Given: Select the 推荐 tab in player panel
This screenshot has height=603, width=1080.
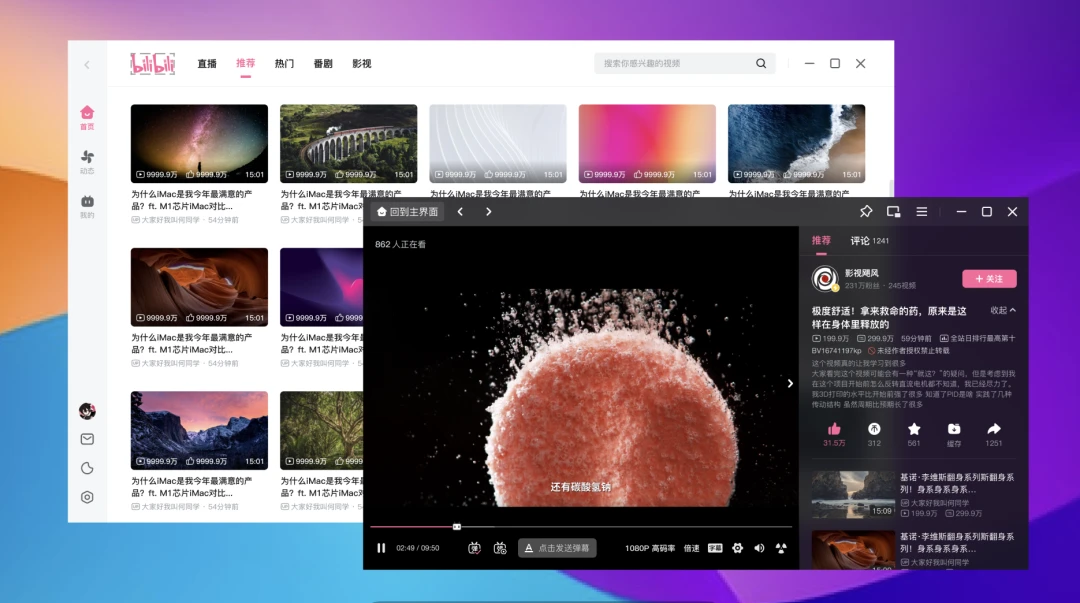Looking at the screenshot, I should (821, 241).
